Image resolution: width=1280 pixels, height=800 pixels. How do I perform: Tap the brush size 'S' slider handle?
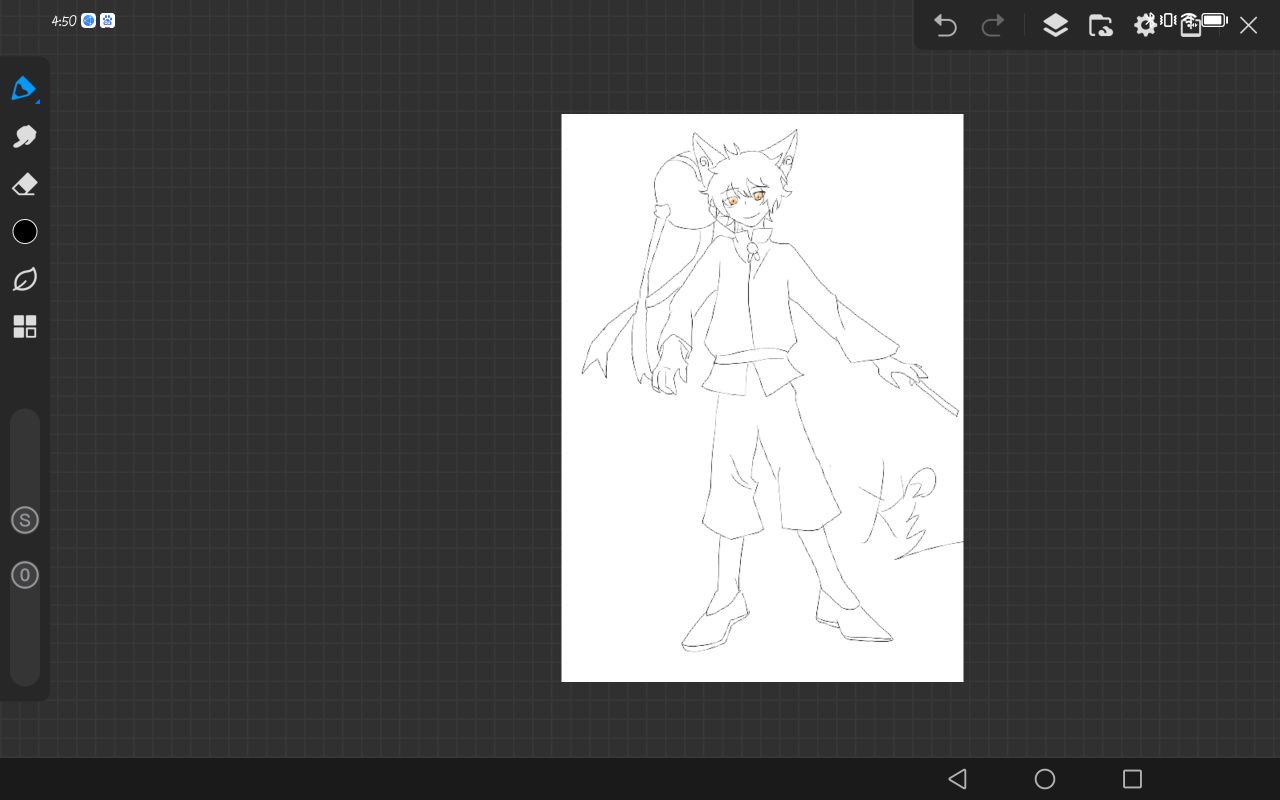tap(25, 520)
